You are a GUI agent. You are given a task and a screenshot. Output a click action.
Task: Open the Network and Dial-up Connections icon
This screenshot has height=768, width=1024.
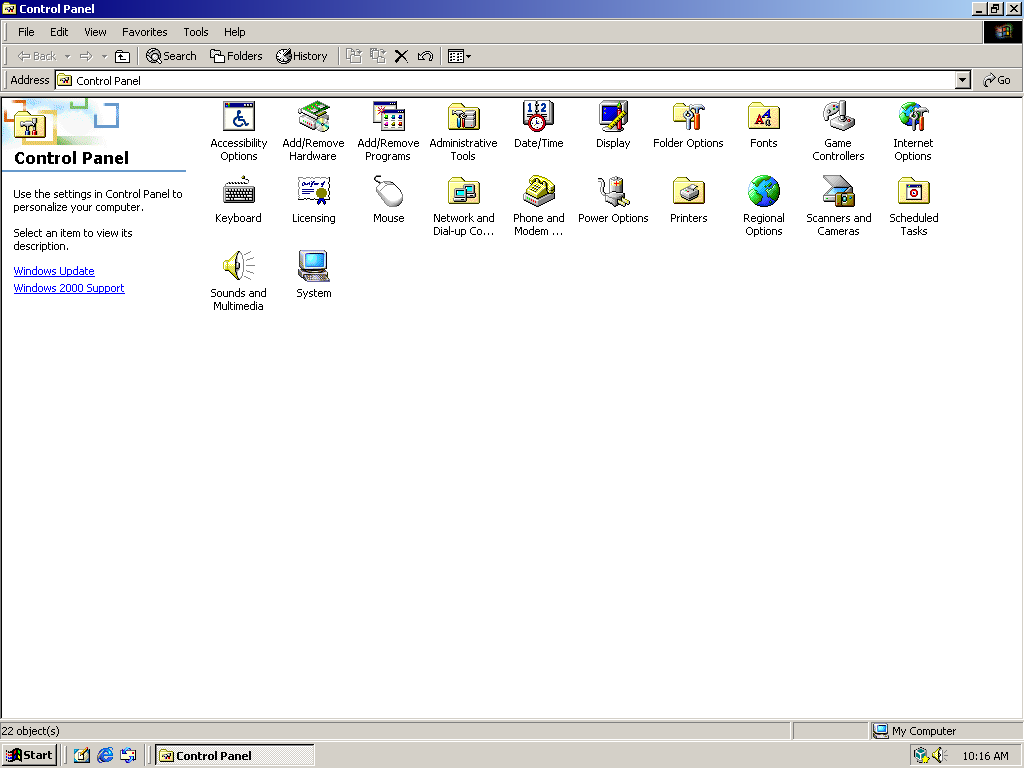[x=463, y=192]
